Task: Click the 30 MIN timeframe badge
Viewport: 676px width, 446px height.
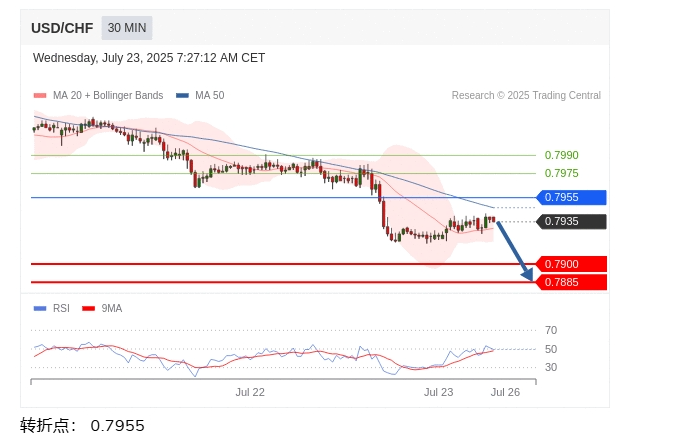Action: pyautogui.click(x=127, y=28)
